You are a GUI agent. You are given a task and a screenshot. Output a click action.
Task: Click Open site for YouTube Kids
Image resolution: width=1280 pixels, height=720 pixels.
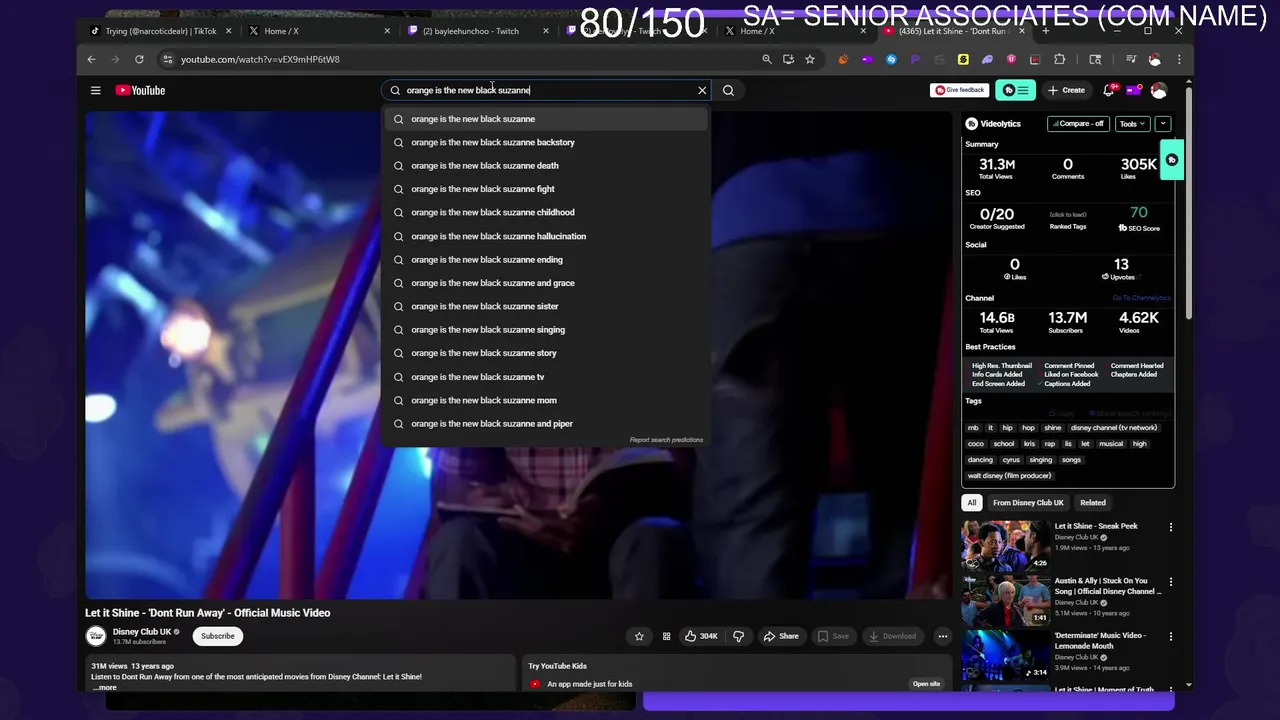click(926, 684)
